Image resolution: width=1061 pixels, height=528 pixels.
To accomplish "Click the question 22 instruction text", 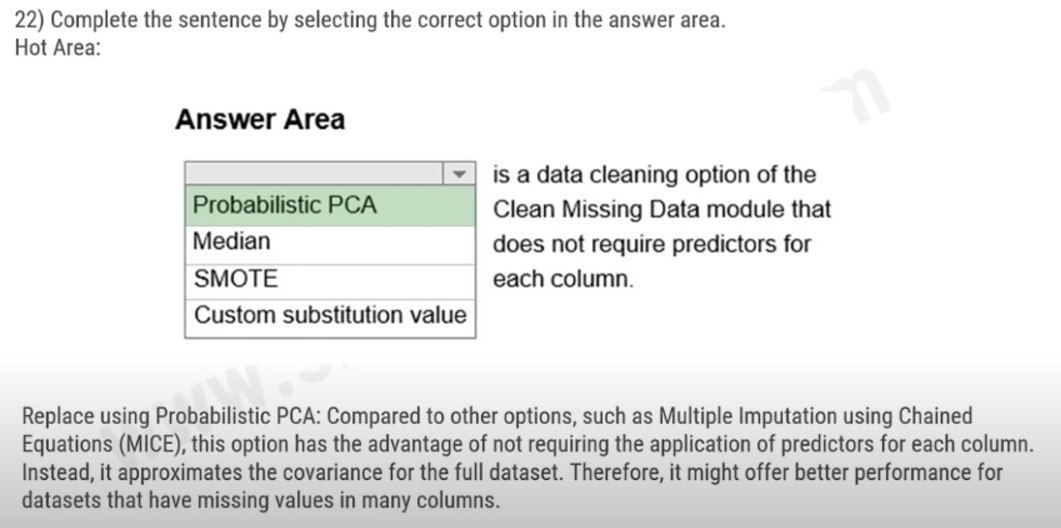I will pyautogui.click(x=370, y=20).
